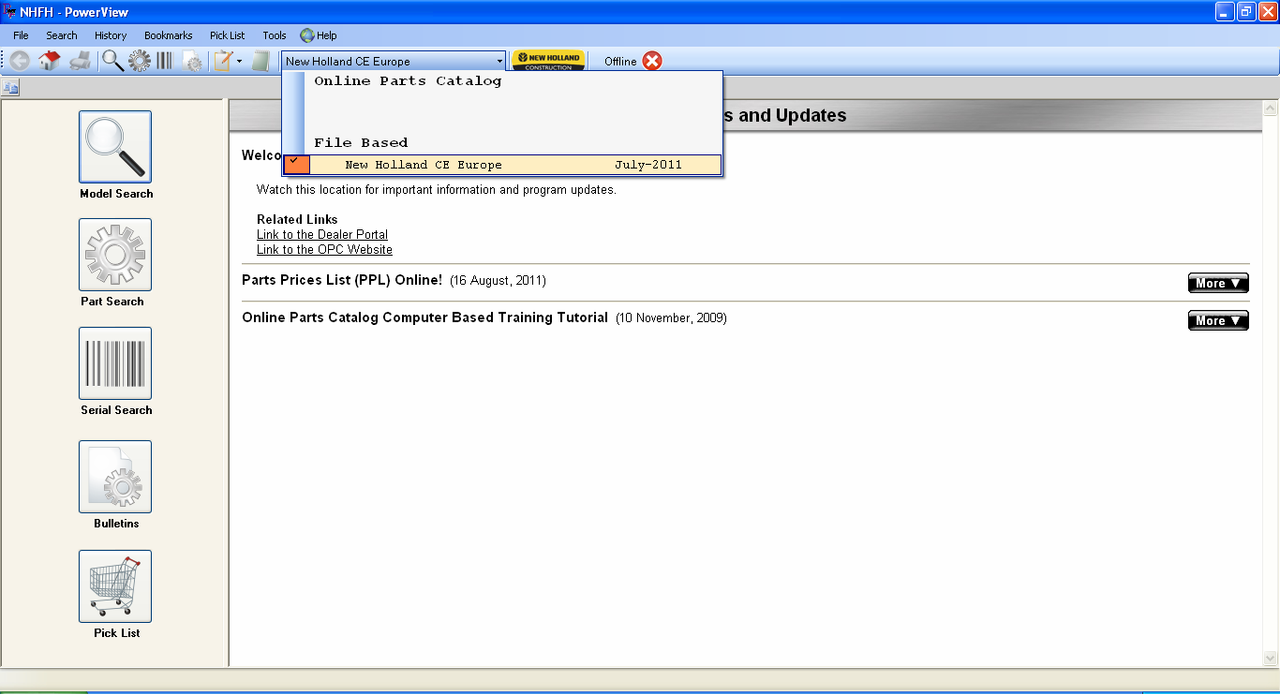Open the Pick List shopping cart button

click(115, 586)
